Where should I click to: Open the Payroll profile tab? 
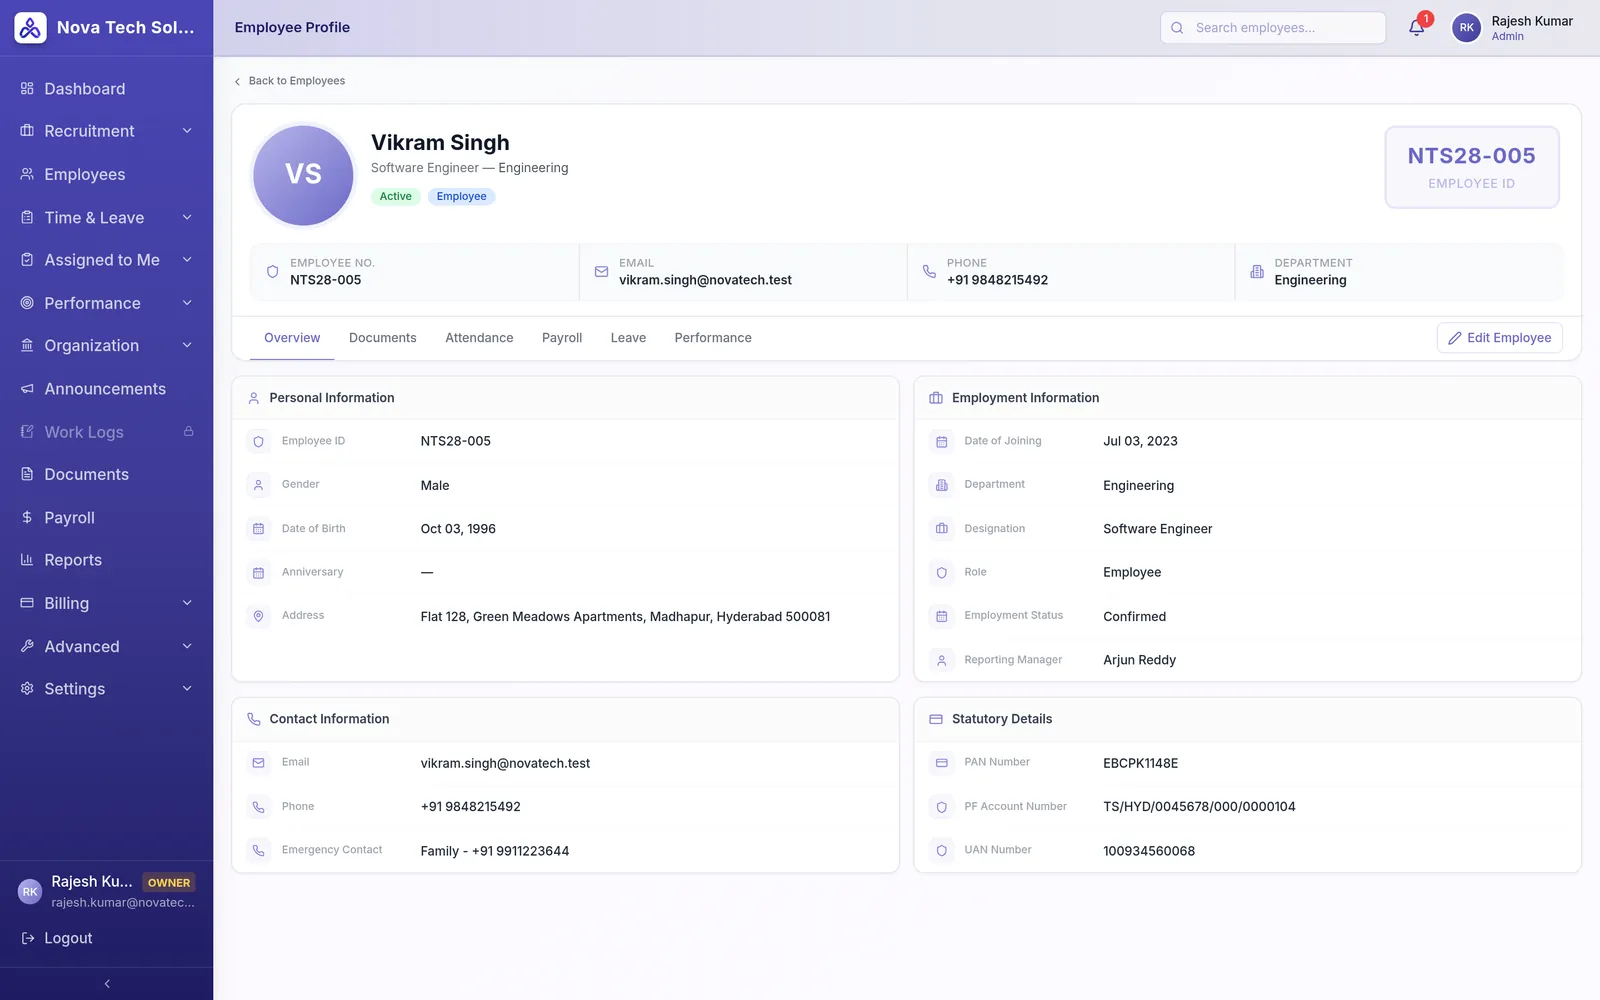point(562,338)
